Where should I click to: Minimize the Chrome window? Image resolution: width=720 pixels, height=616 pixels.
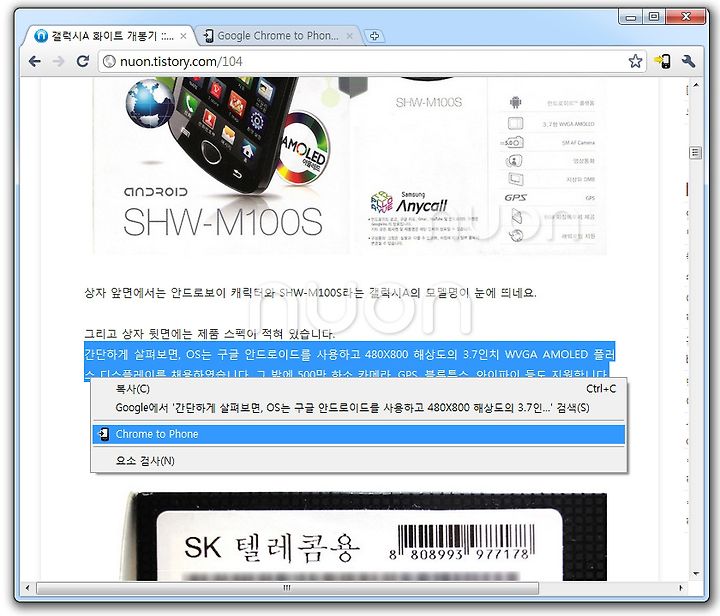631,17
